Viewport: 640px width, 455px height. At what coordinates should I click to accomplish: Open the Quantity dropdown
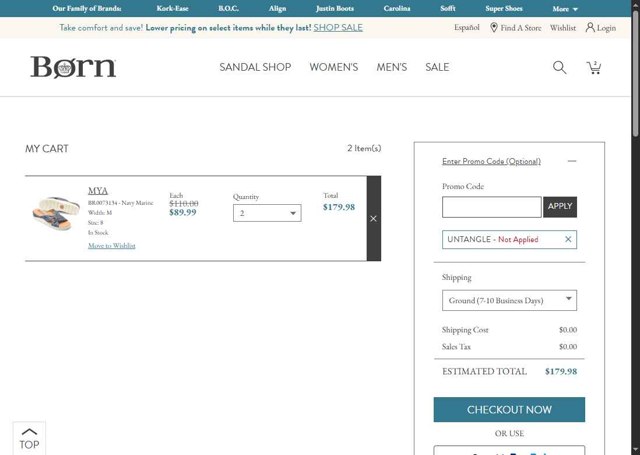pos(267,213)
